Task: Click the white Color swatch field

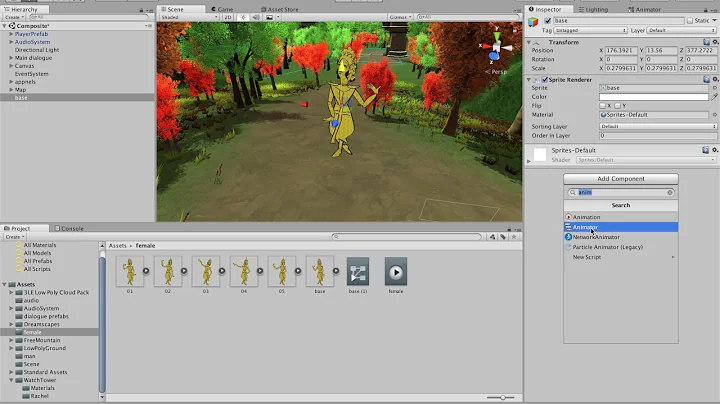Action: click(x=654, y=97)
